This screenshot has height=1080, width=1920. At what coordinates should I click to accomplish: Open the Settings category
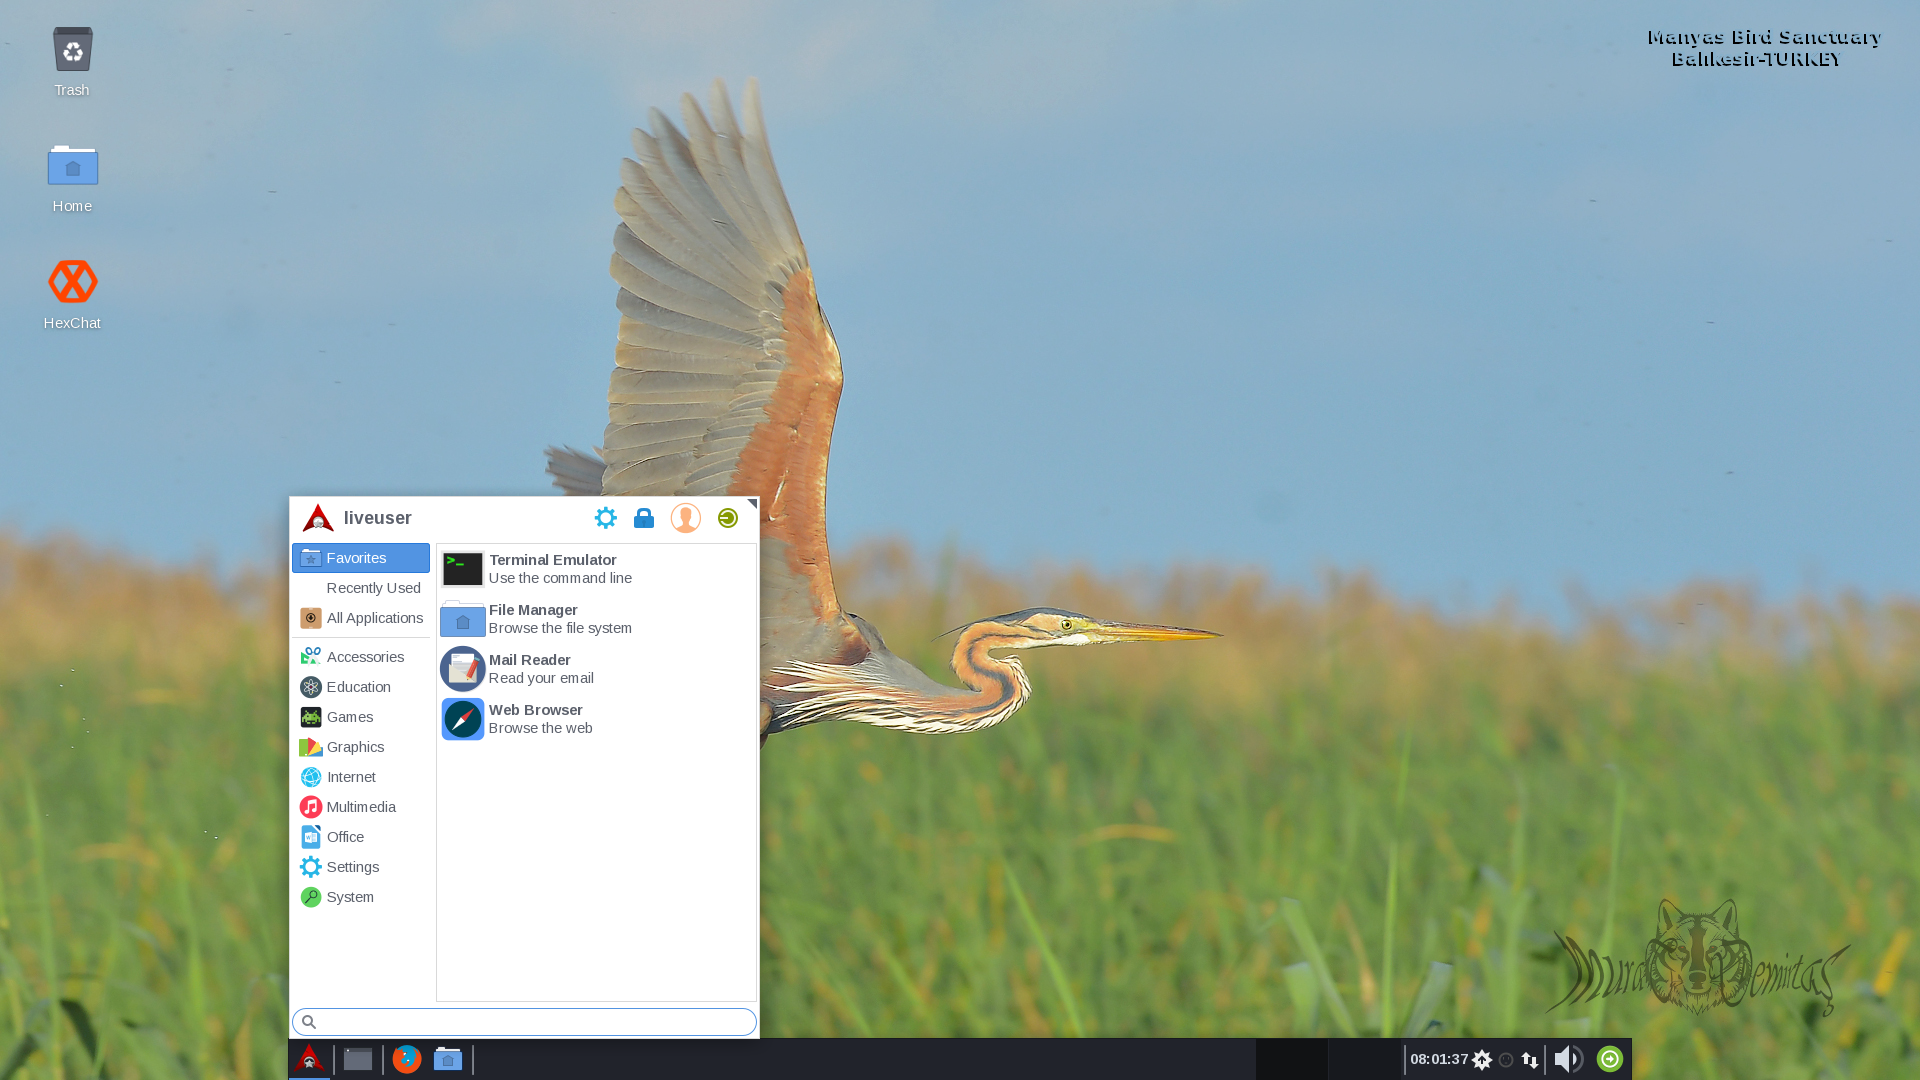point(361,867)
